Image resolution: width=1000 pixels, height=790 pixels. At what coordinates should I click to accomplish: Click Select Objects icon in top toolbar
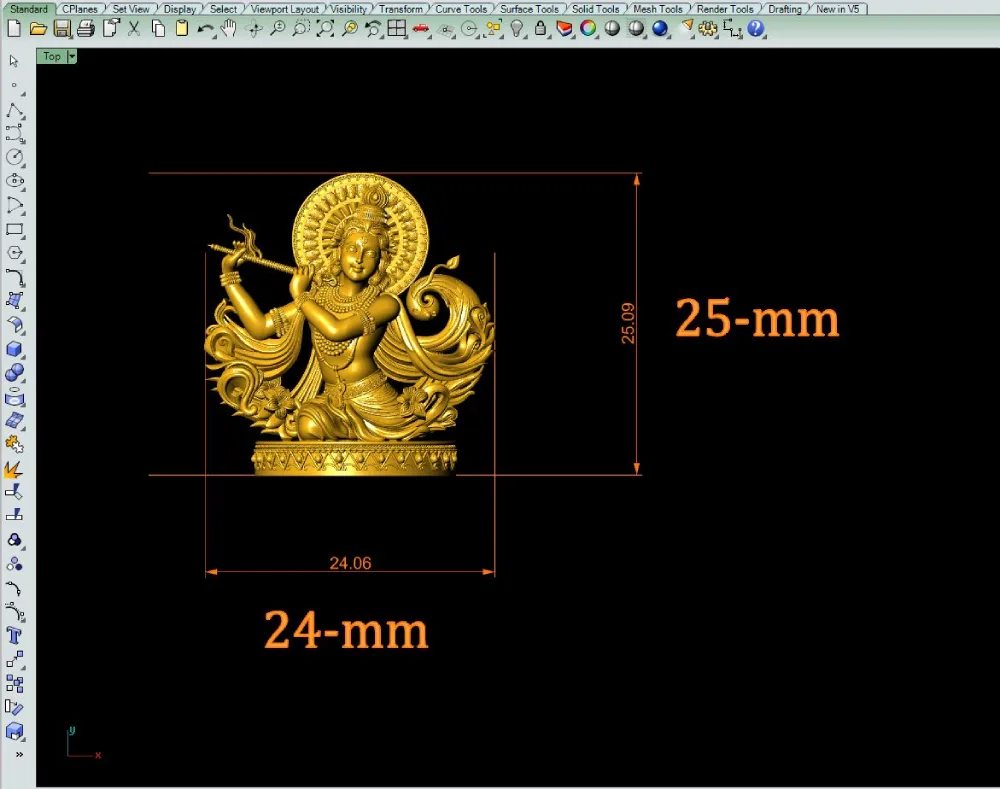(x=493, y=29)
